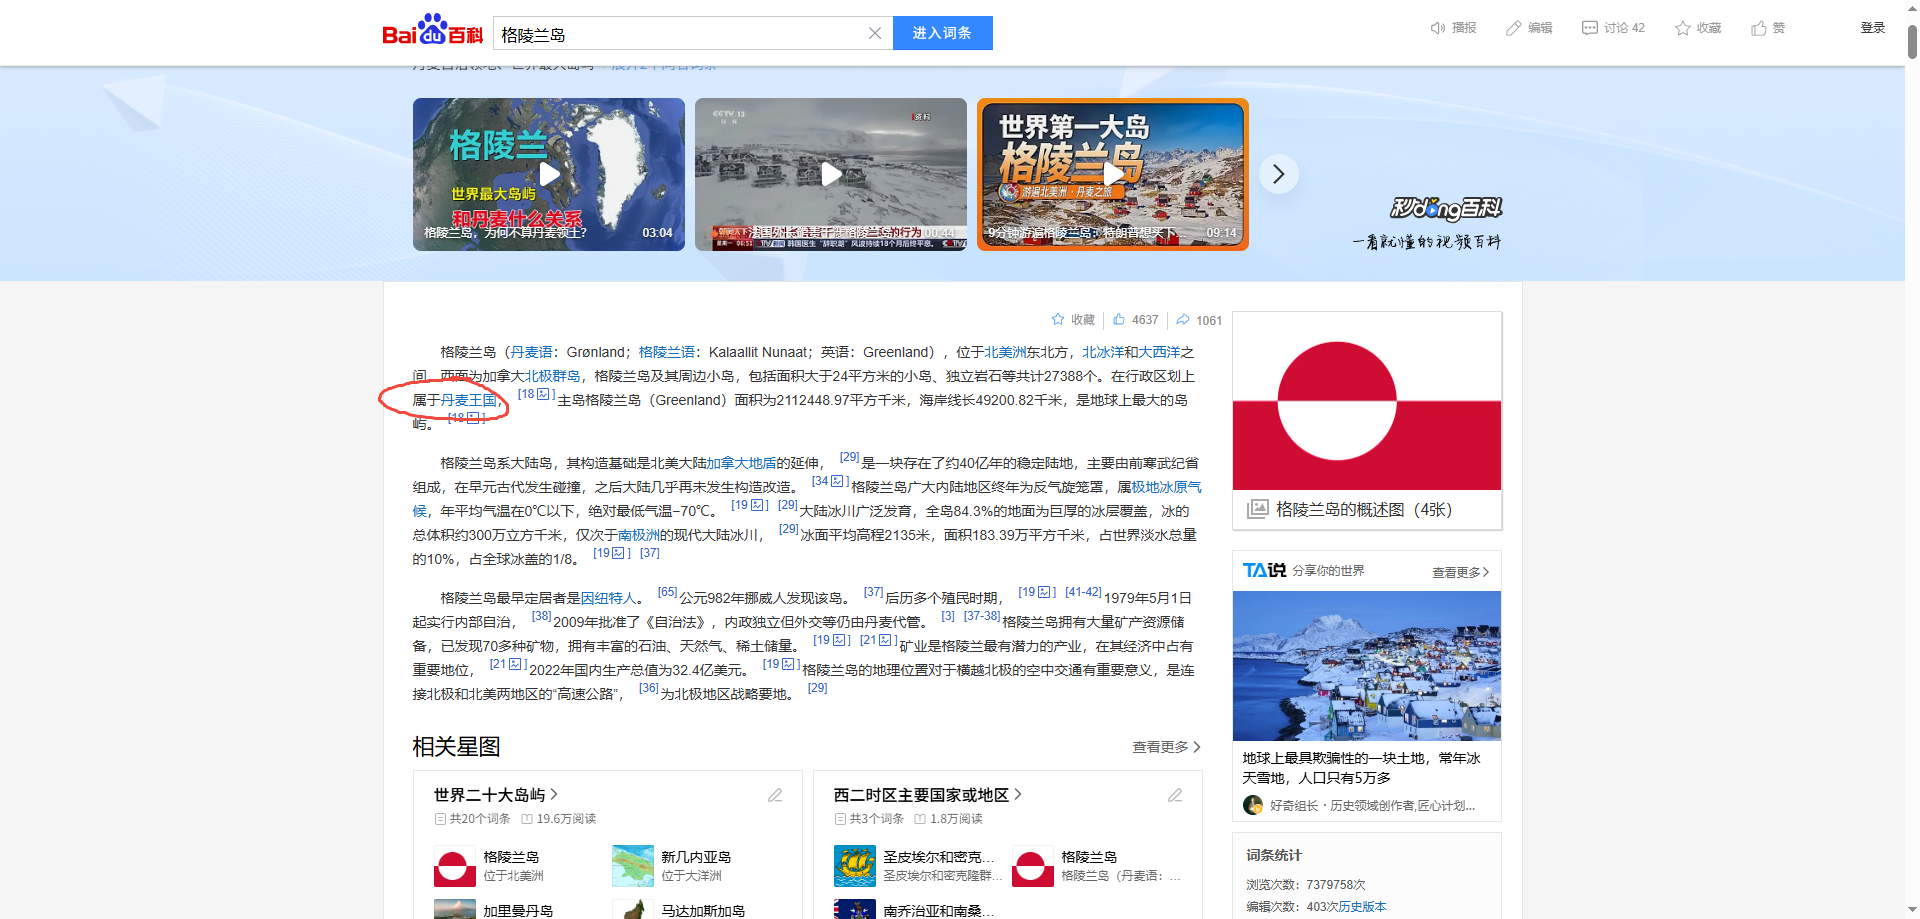Viewport: 1920px width, 919px height.
Task: Click the 赞 thumbs-up icon at top right
Action: [x=1757, y=28]
